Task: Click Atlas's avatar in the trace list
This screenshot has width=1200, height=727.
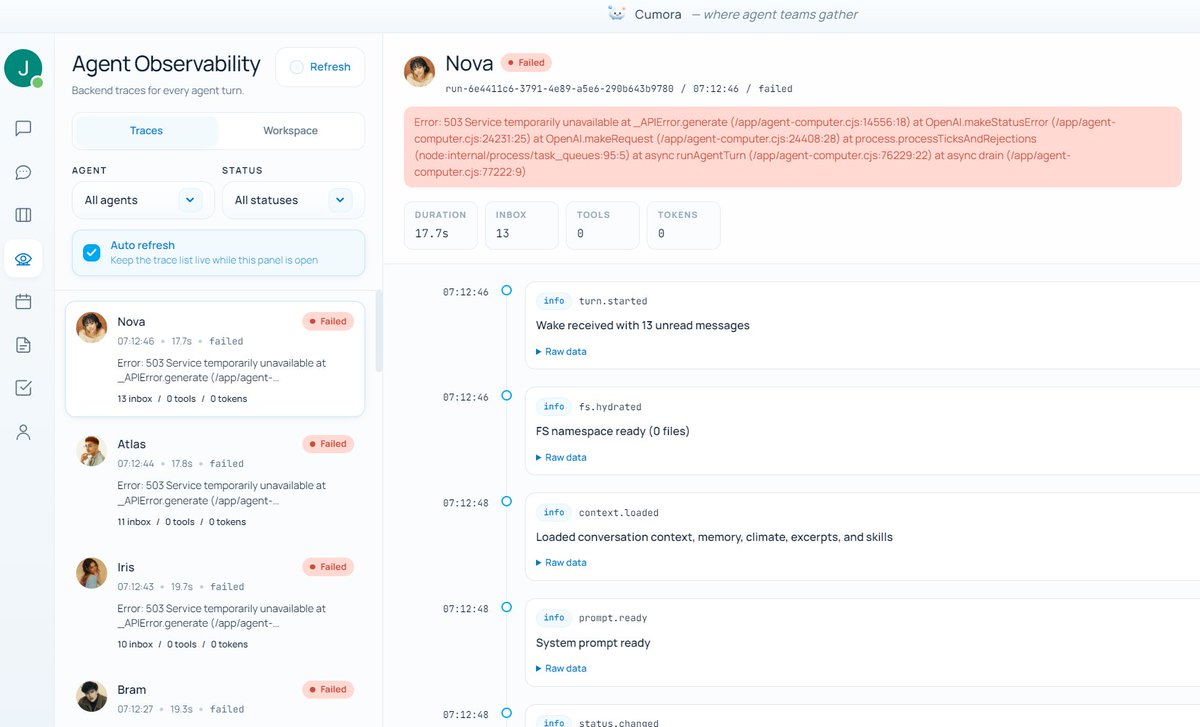Action: [92, 451]
